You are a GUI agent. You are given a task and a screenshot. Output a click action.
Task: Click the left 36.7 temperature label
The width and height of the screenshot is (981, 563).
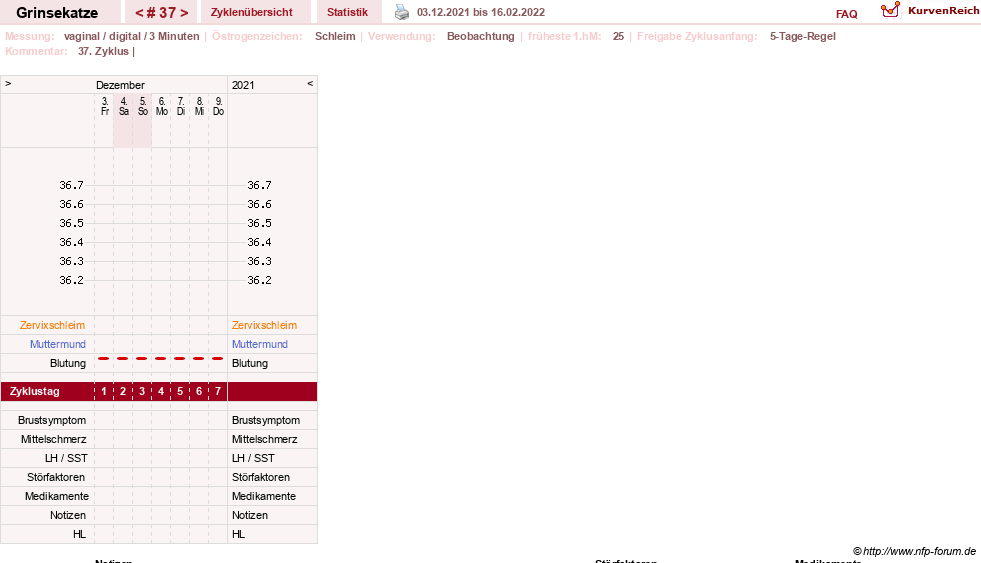point(71,185)
